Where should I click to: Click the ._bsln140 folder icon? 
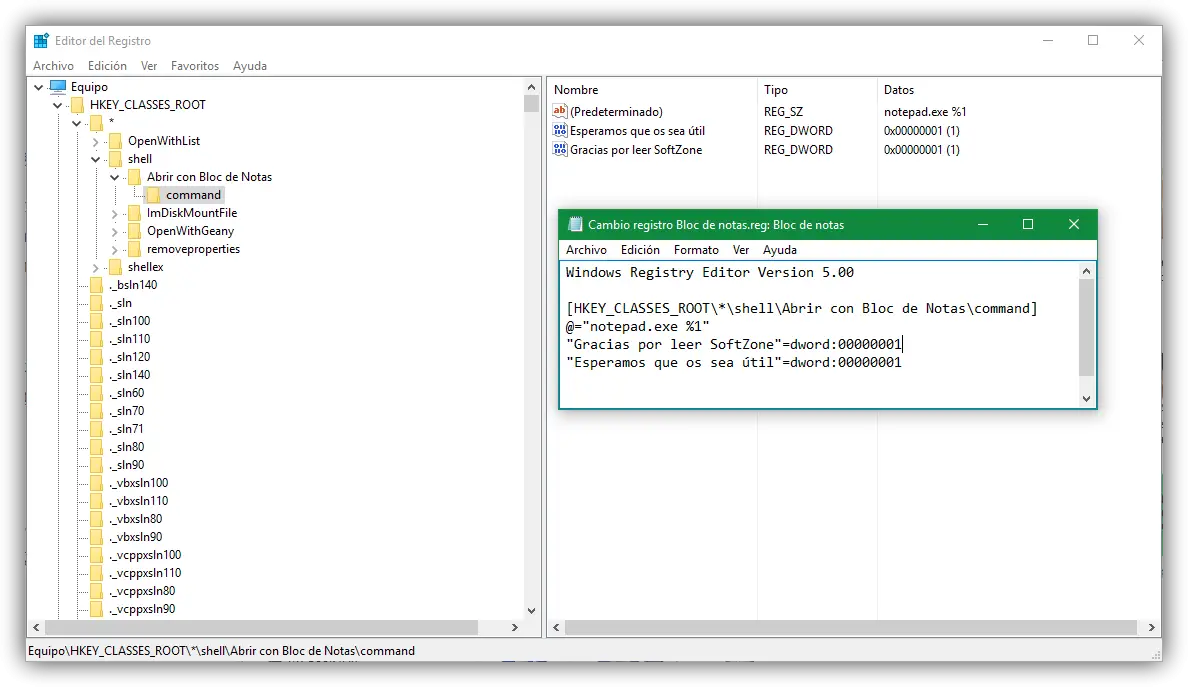(96, 285)
